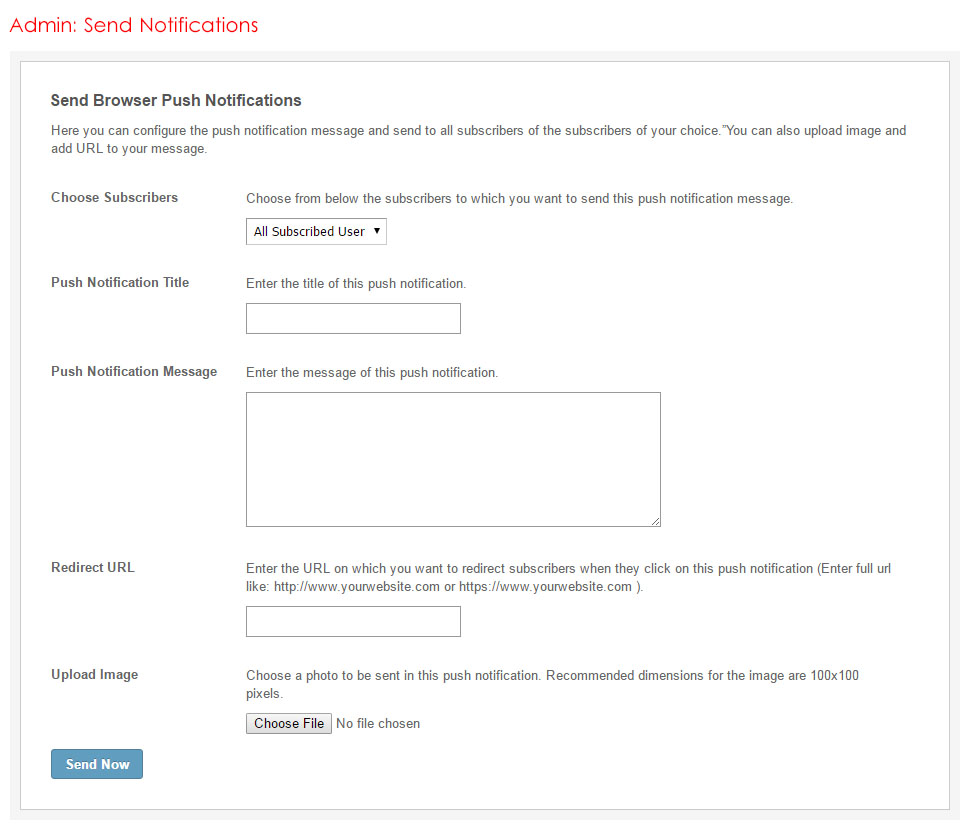Click the Redirect URL label
Screen dimensions: 971x831
pos(92,567)
